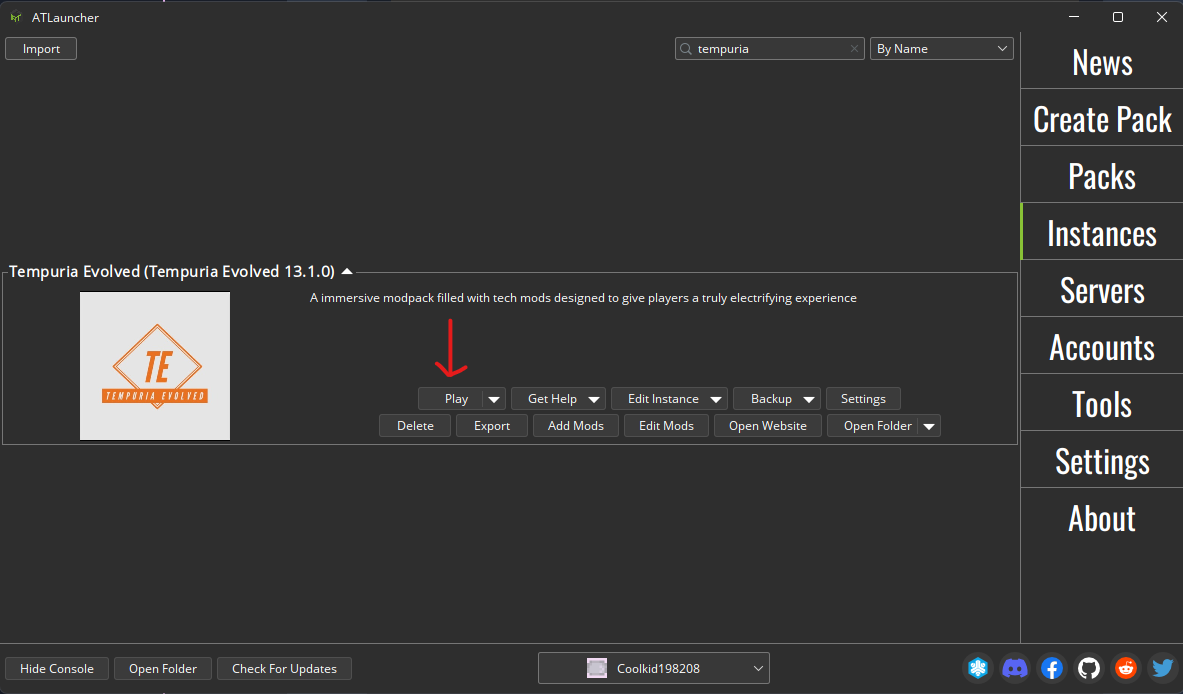Click the Tempuria Evolved 13.1.0 instance title
The height and width of the screenshot is (694, 1183).
[171, 272]
